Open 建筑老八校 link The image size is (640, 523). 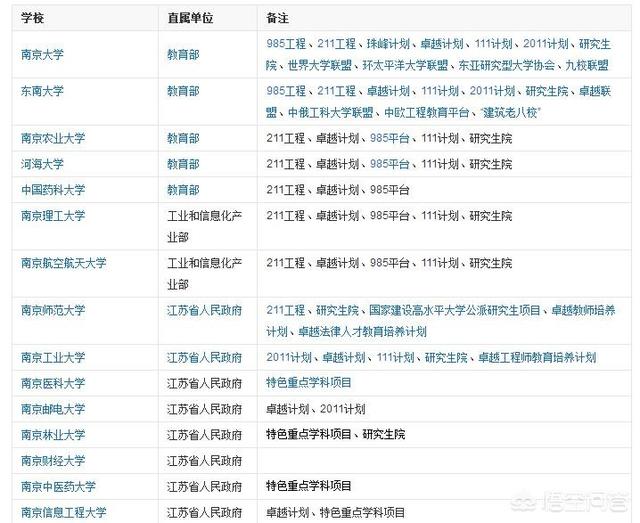pos(510,112)
